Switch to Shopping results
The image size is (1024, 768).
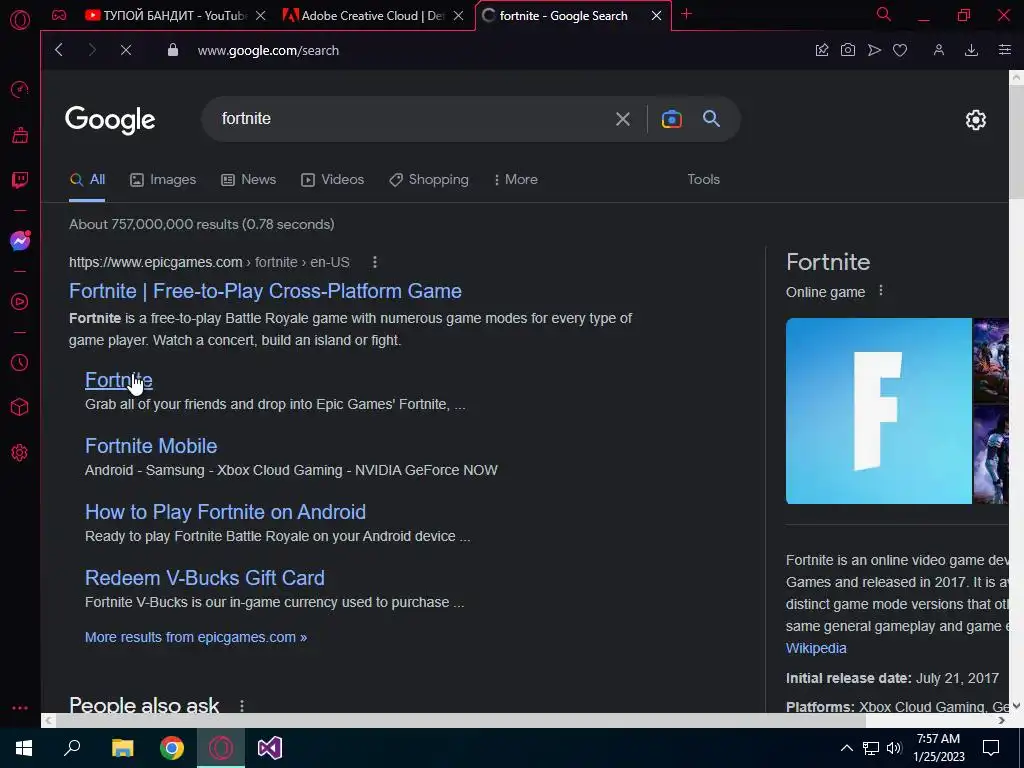(429, 180)
